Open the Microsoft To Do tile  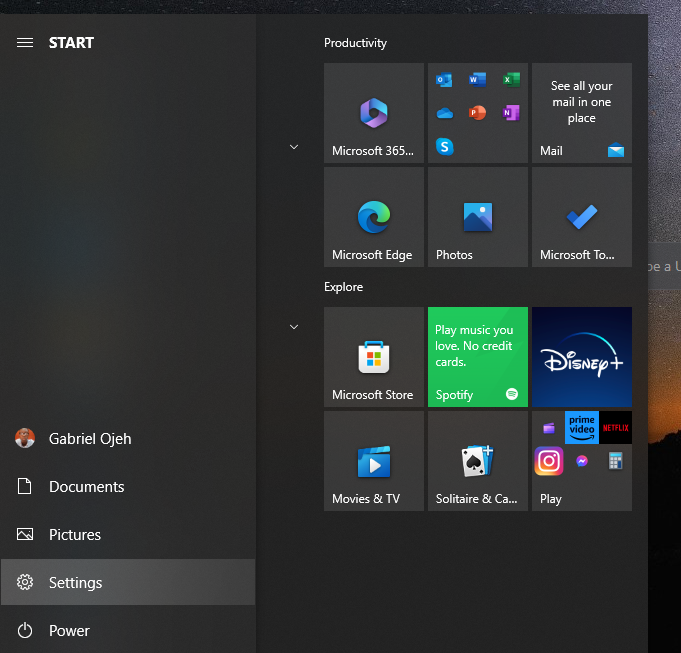[582, 217]
